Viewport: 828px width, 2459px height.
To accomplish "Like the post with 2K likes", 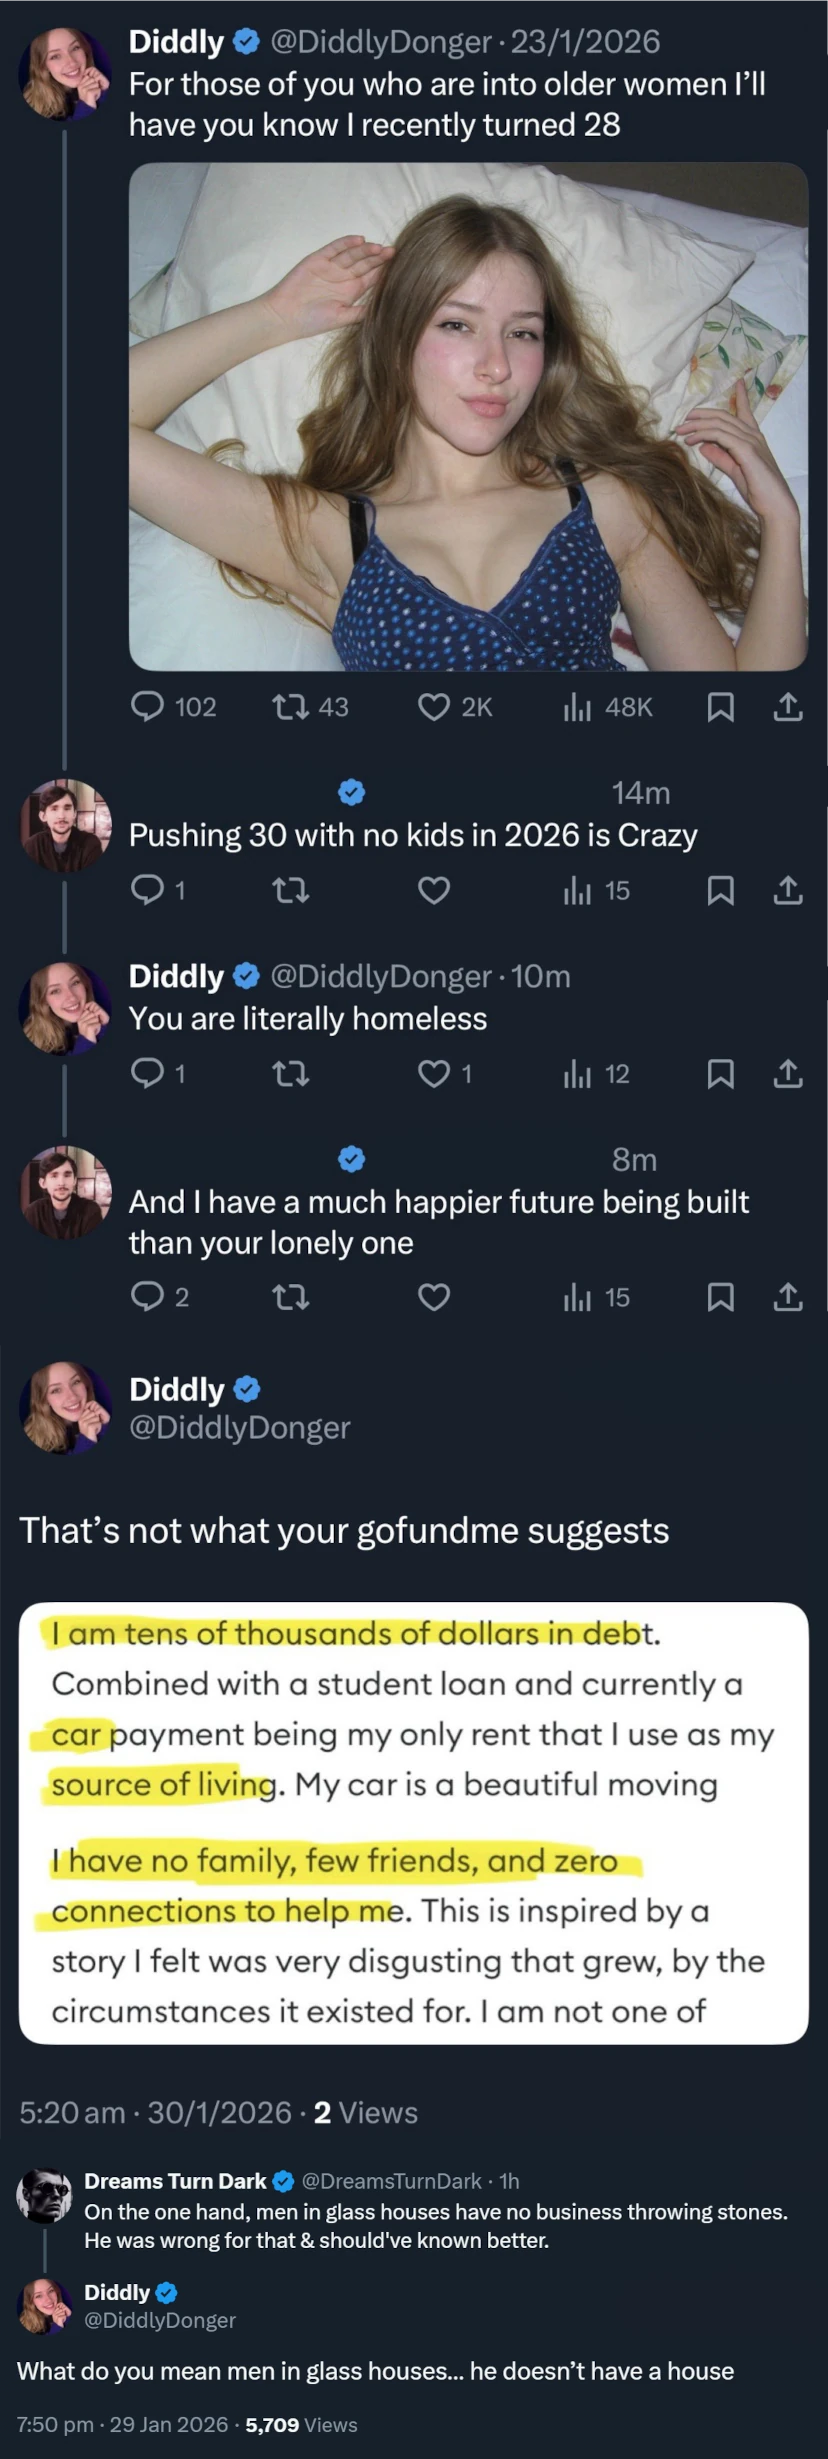I will coord(434,707).
